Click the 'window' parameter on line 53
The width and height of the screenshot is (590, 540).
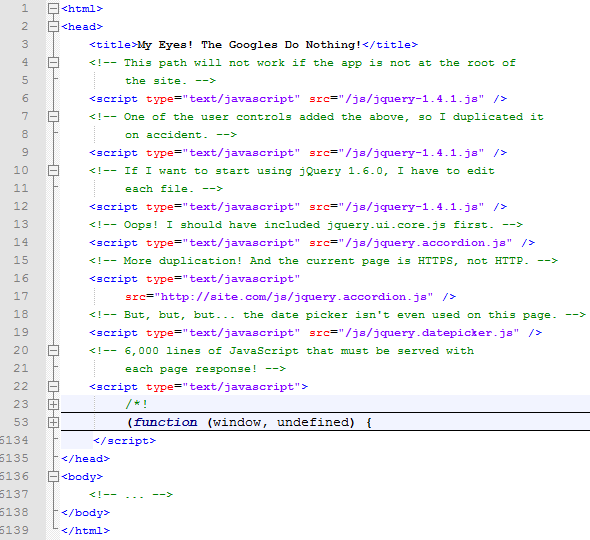(x=237, y=423)
